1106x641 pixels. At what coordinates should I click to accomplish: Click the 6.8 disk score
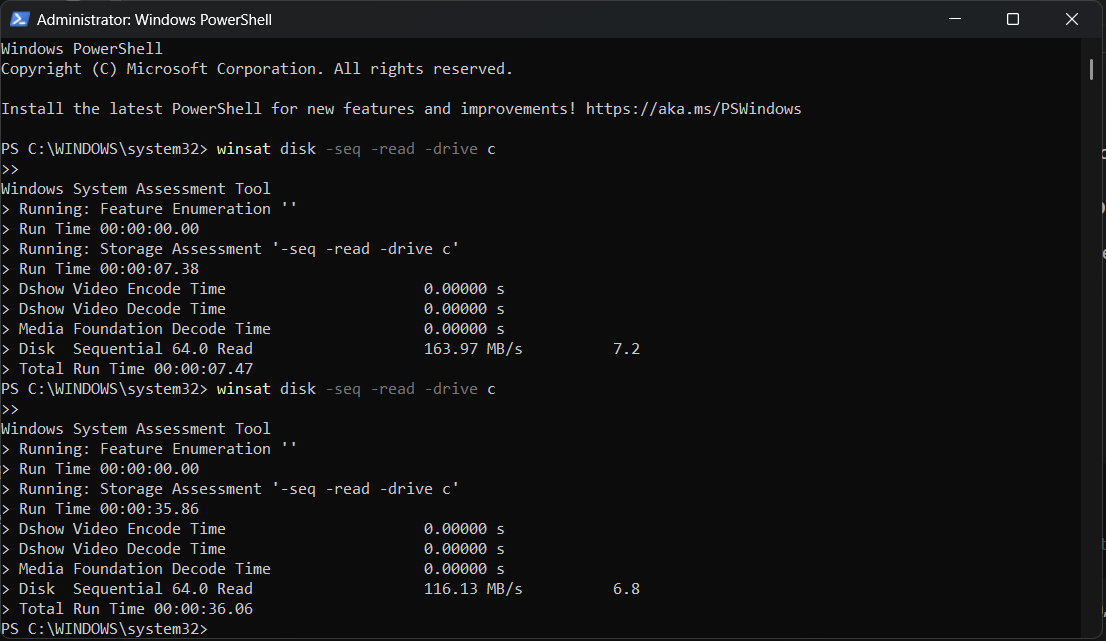[626, 589]
